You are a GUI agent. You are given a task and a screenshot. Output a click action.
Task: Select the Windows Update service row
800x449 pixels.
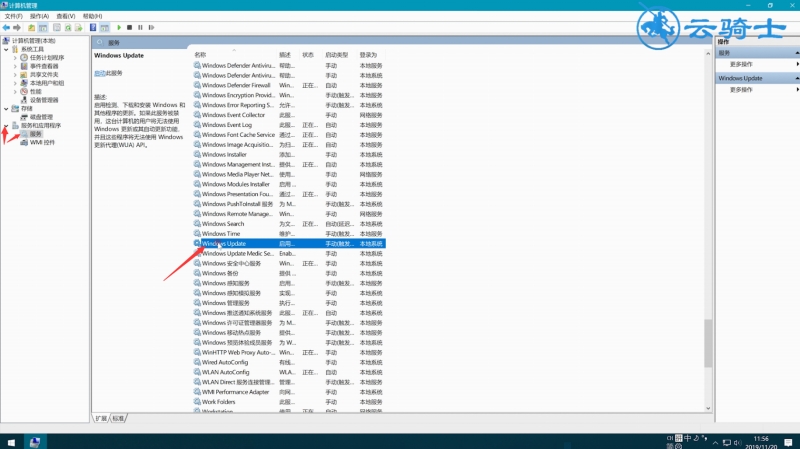point(289,243)
